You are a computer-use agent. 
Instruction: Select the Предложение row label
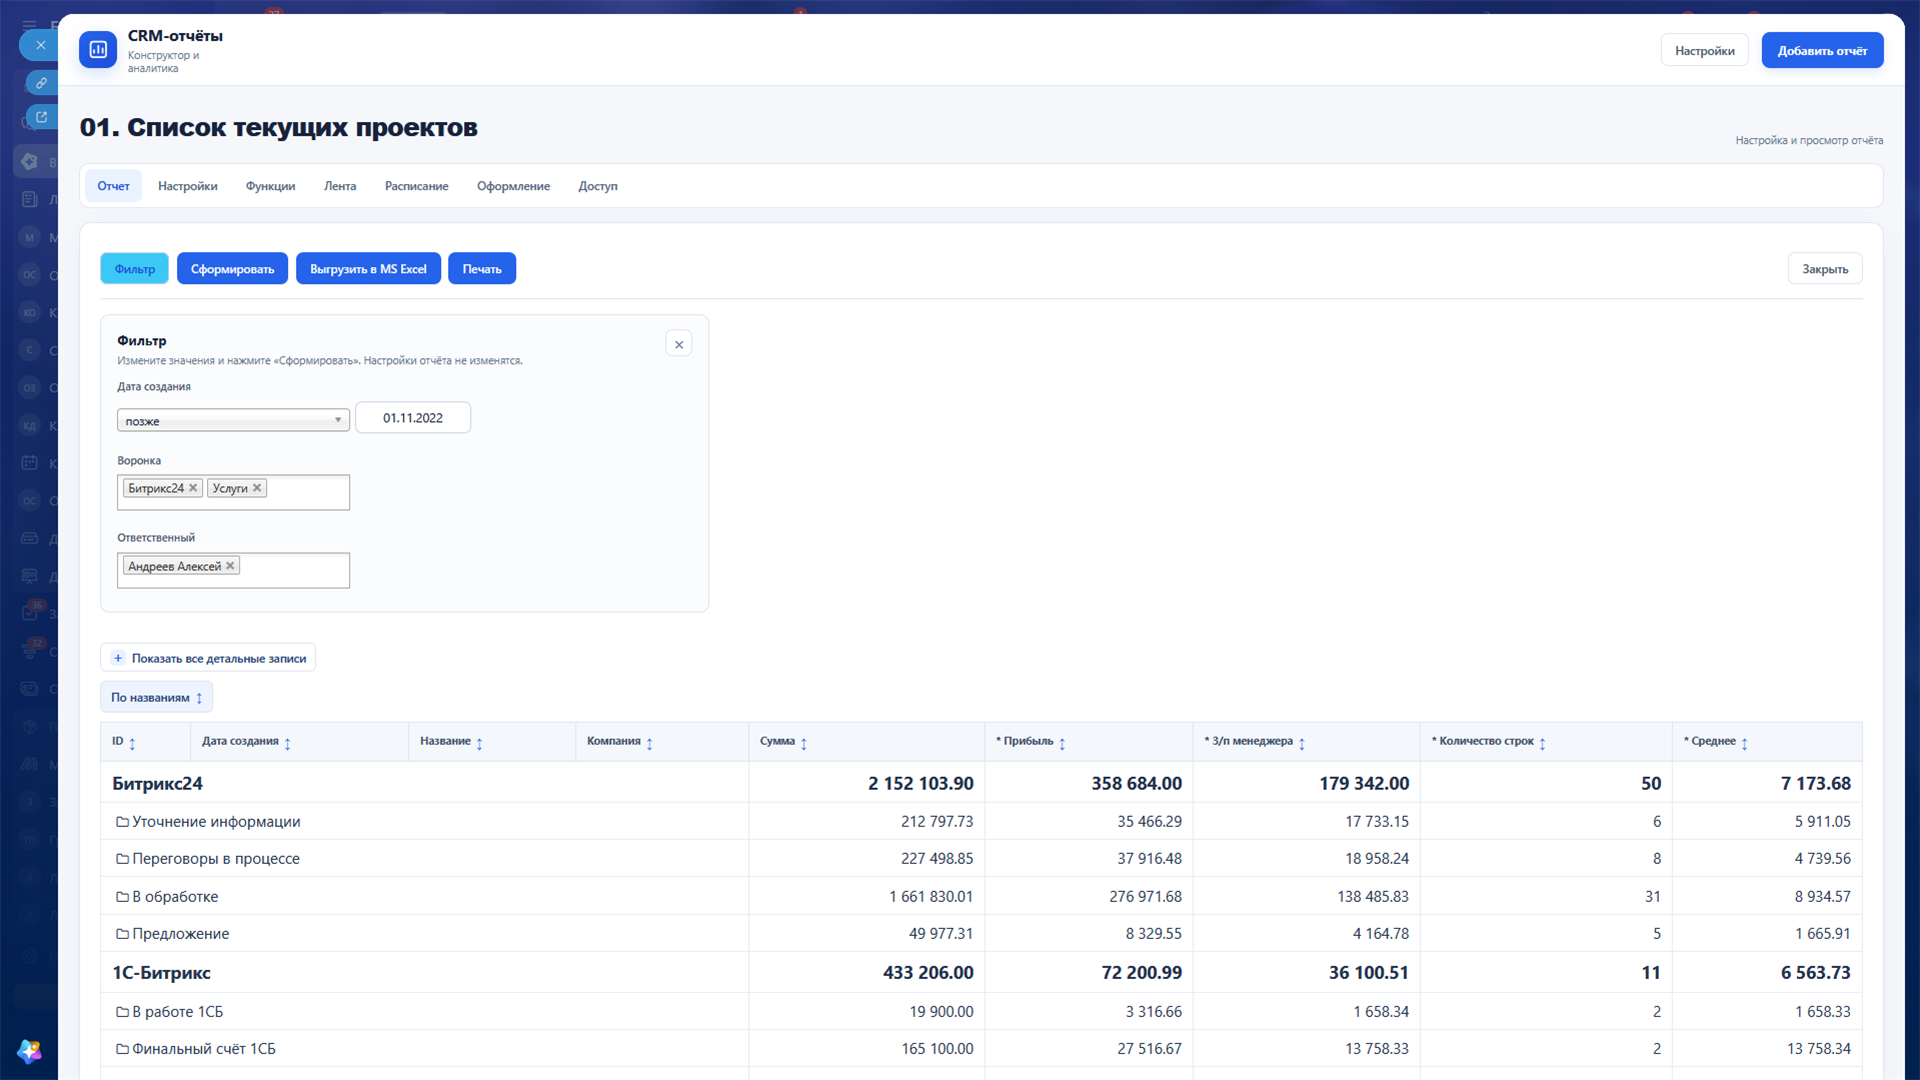click(181, 934)
